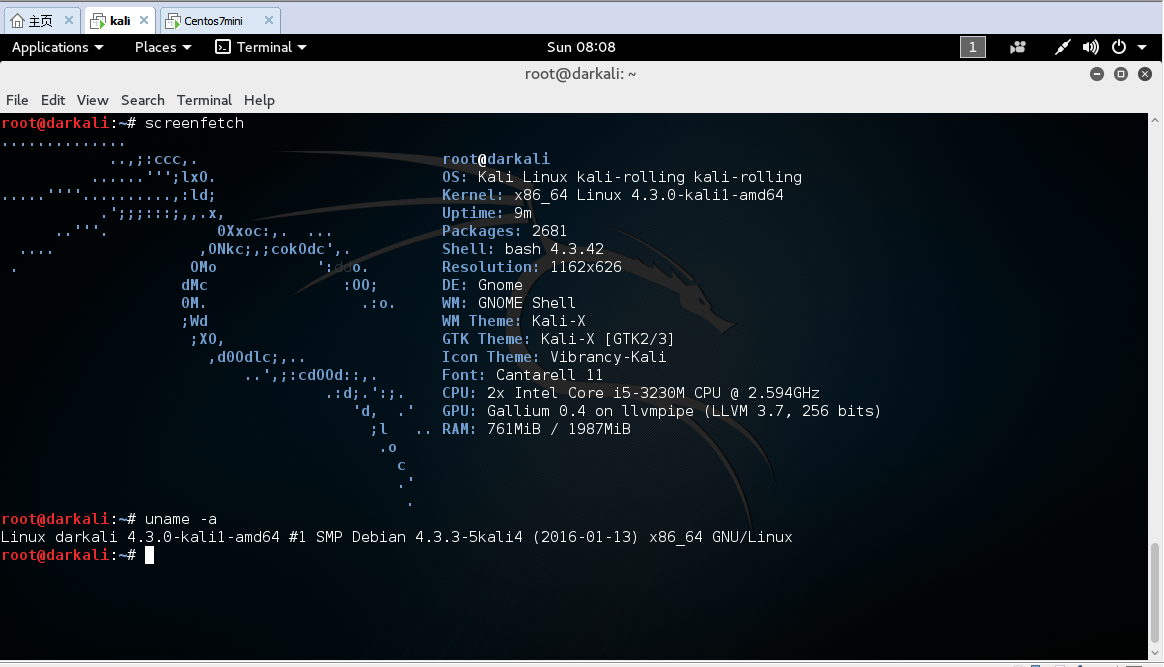Switch to the 主页 home tab
This screenshot has width=1164, height=667.
tap(41, 21)
